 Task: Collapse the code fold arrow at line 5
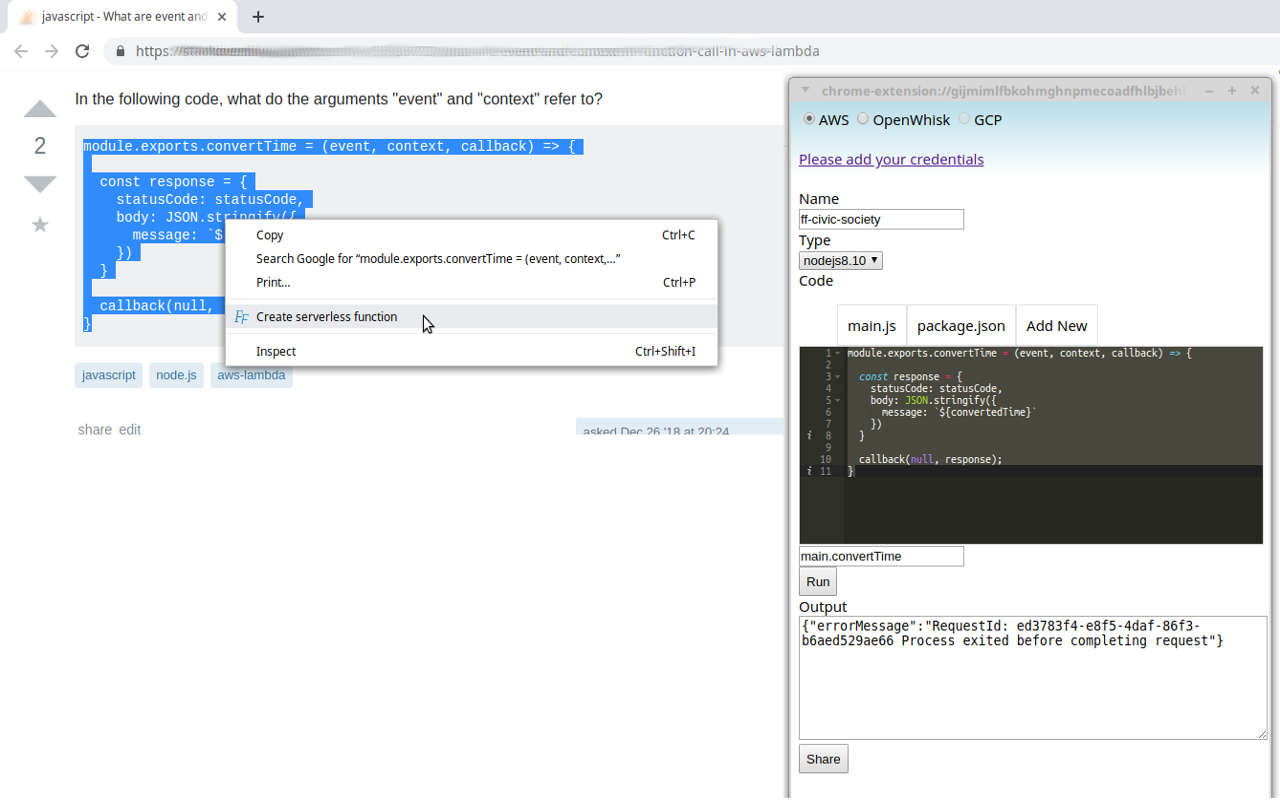tap(838, 400)
